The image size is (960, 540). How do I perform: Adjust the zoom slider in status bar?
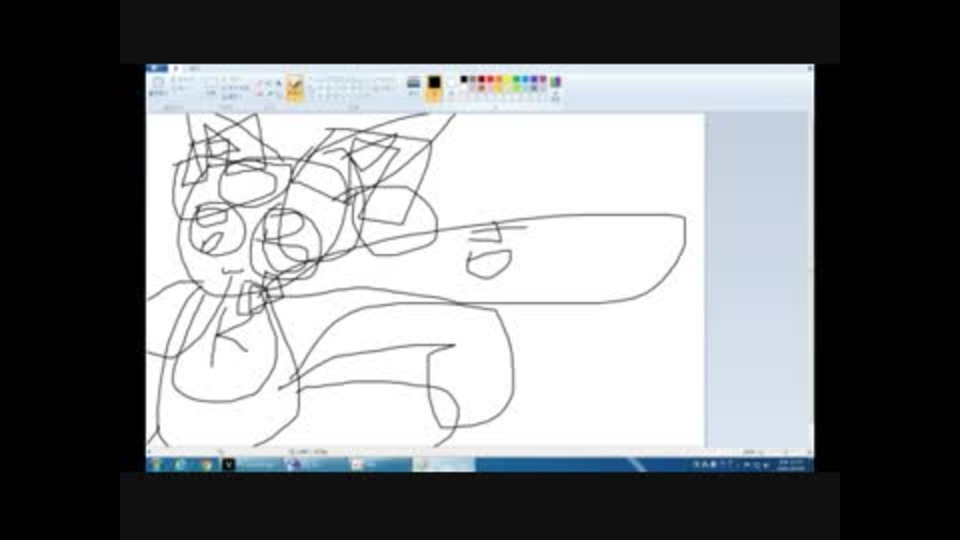[786, 452]
